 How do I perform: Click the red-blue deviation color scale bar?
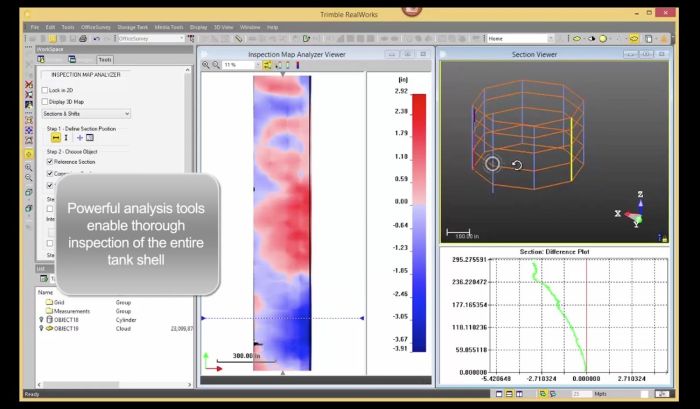419,222
